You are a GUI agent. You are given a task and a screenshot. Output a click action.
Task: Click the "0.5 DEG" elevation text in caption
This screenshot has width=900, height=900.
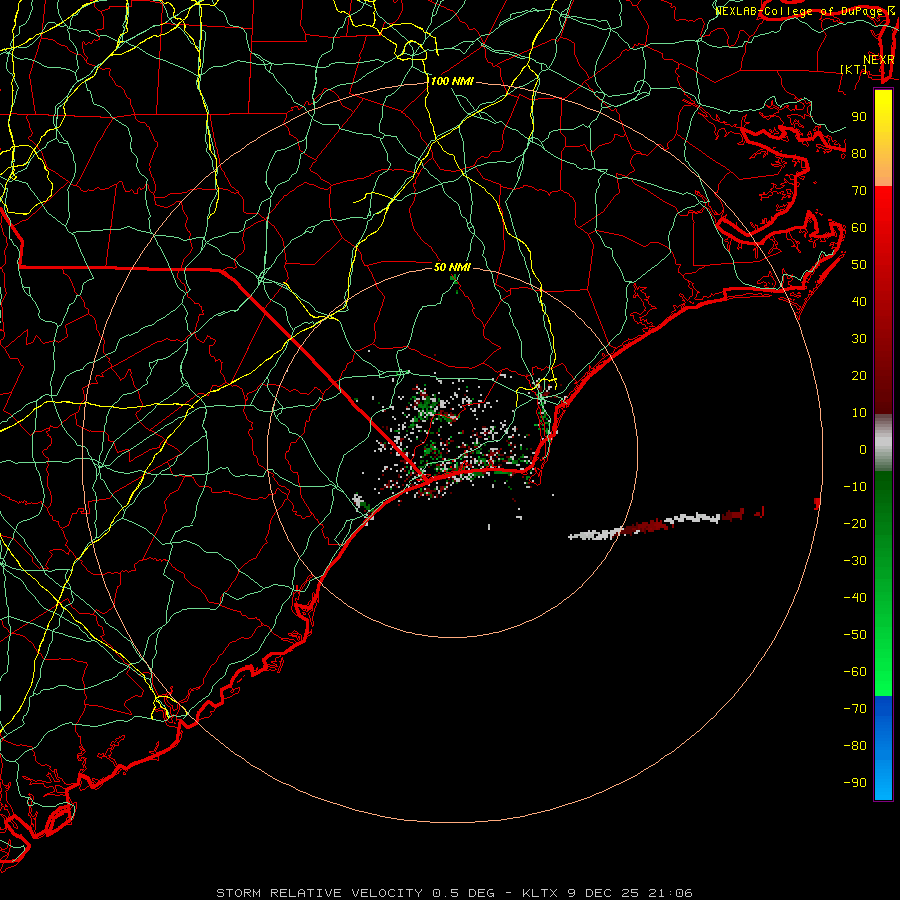pos(463,893)
